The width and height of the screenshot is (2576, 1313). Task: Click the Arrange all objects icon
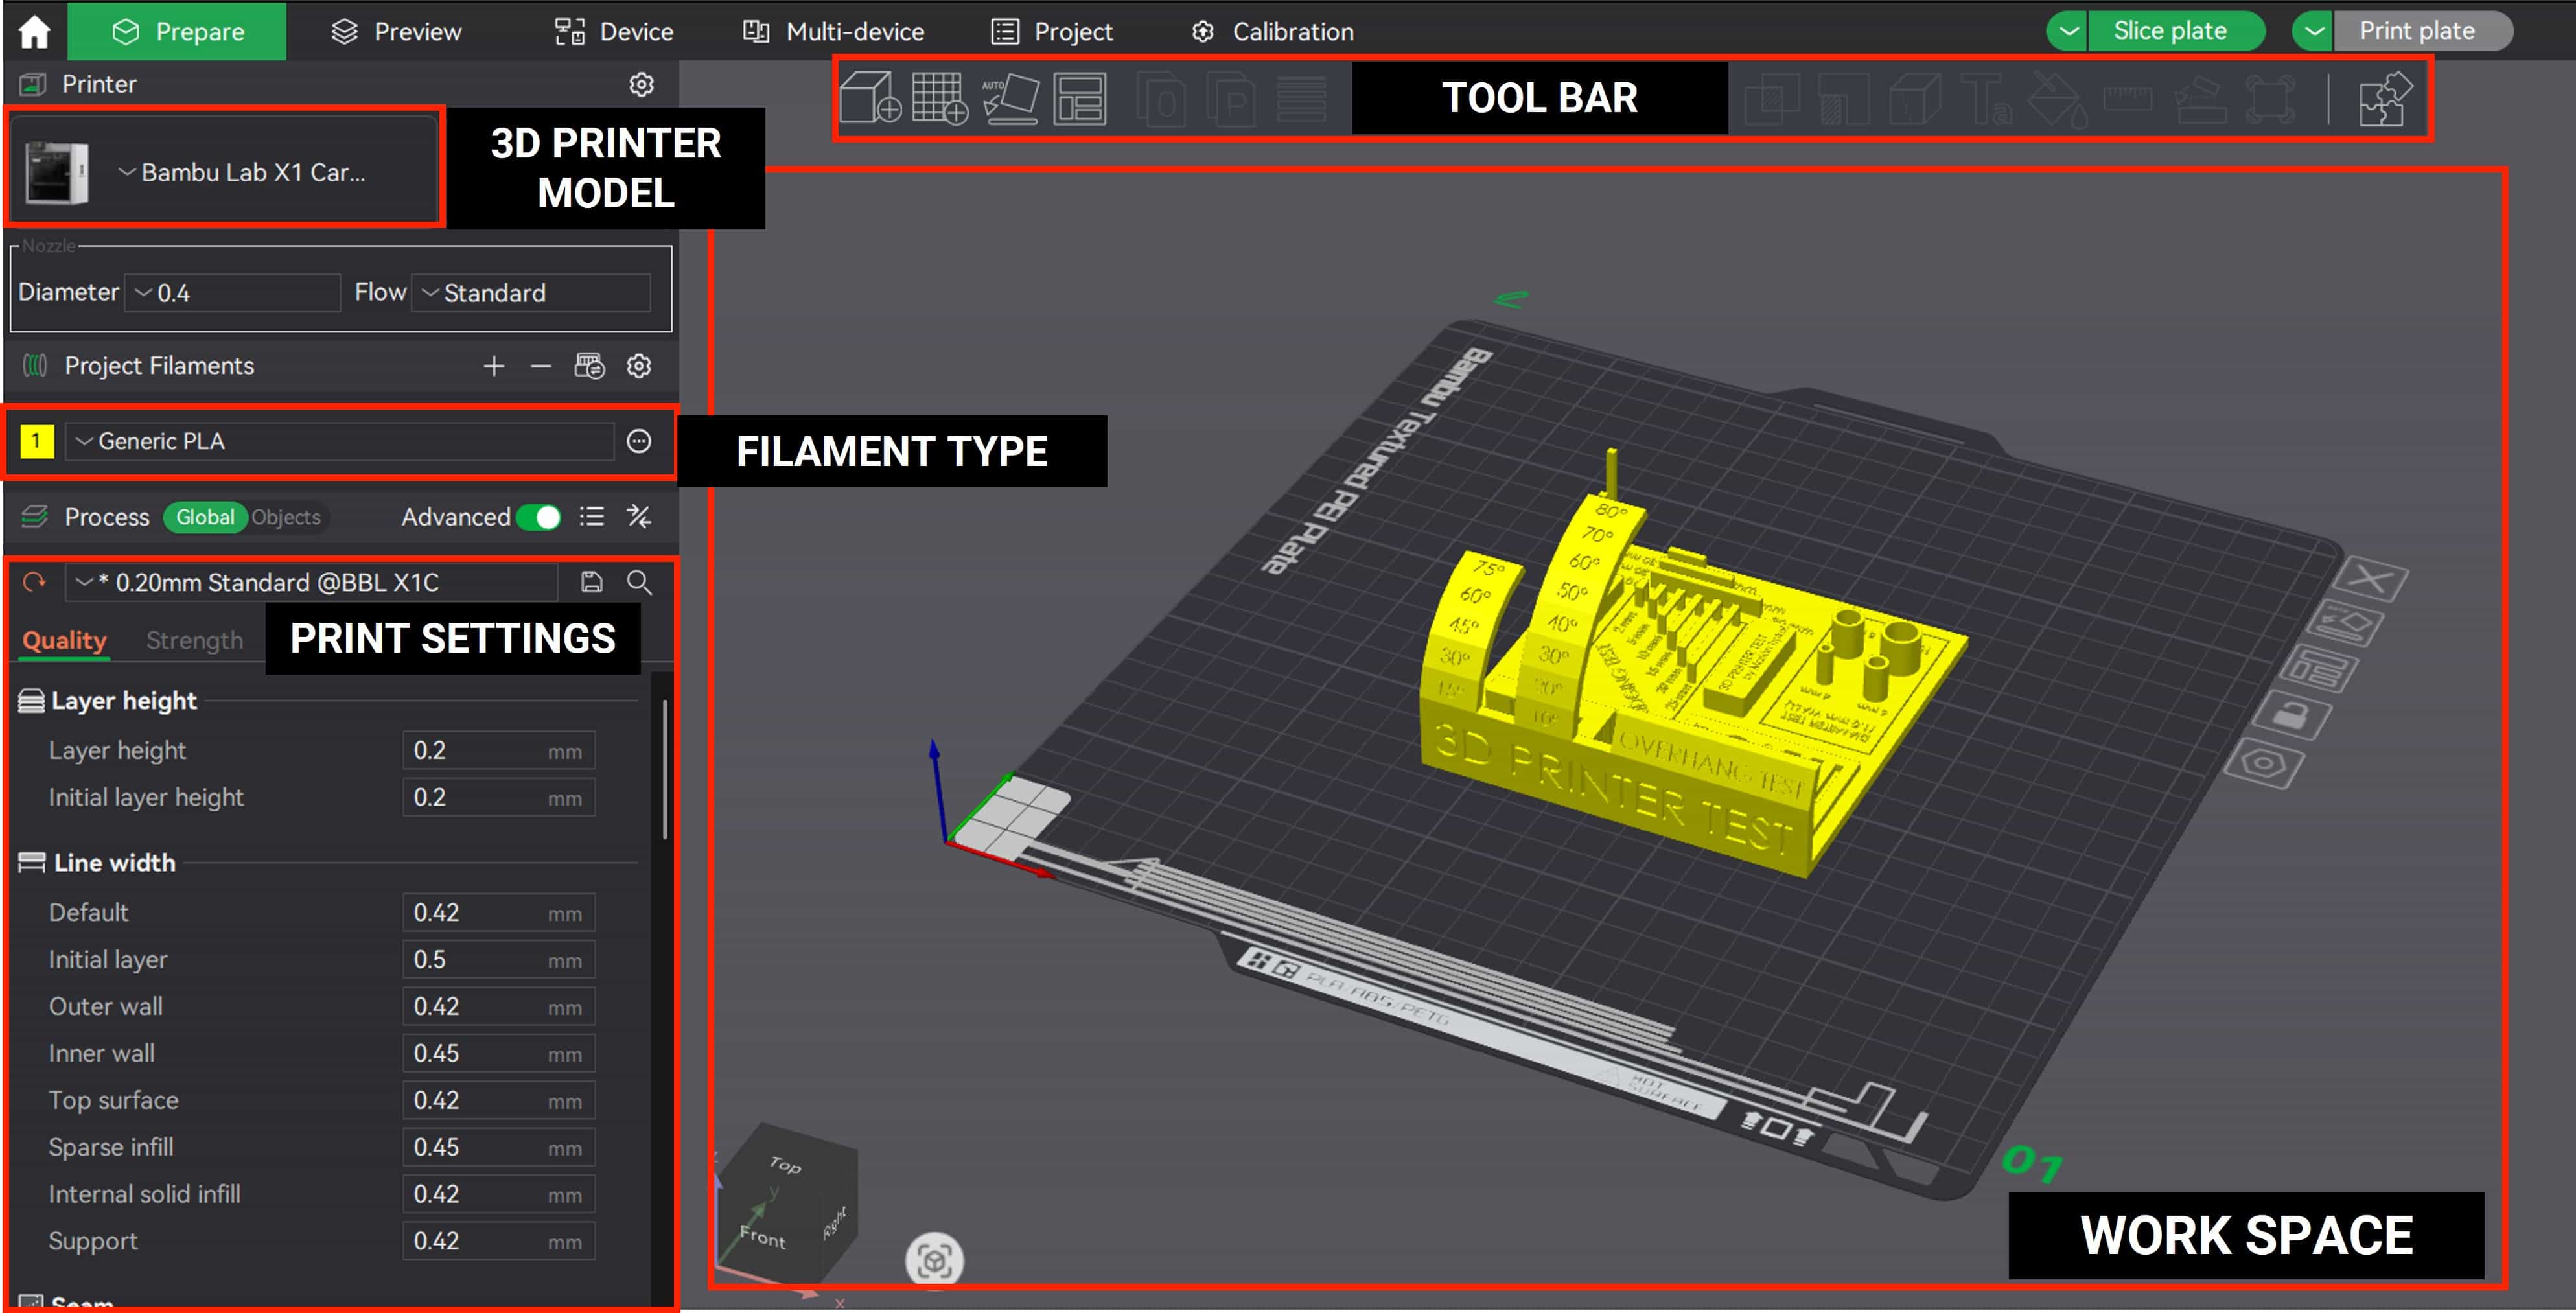coord(1080,98)
